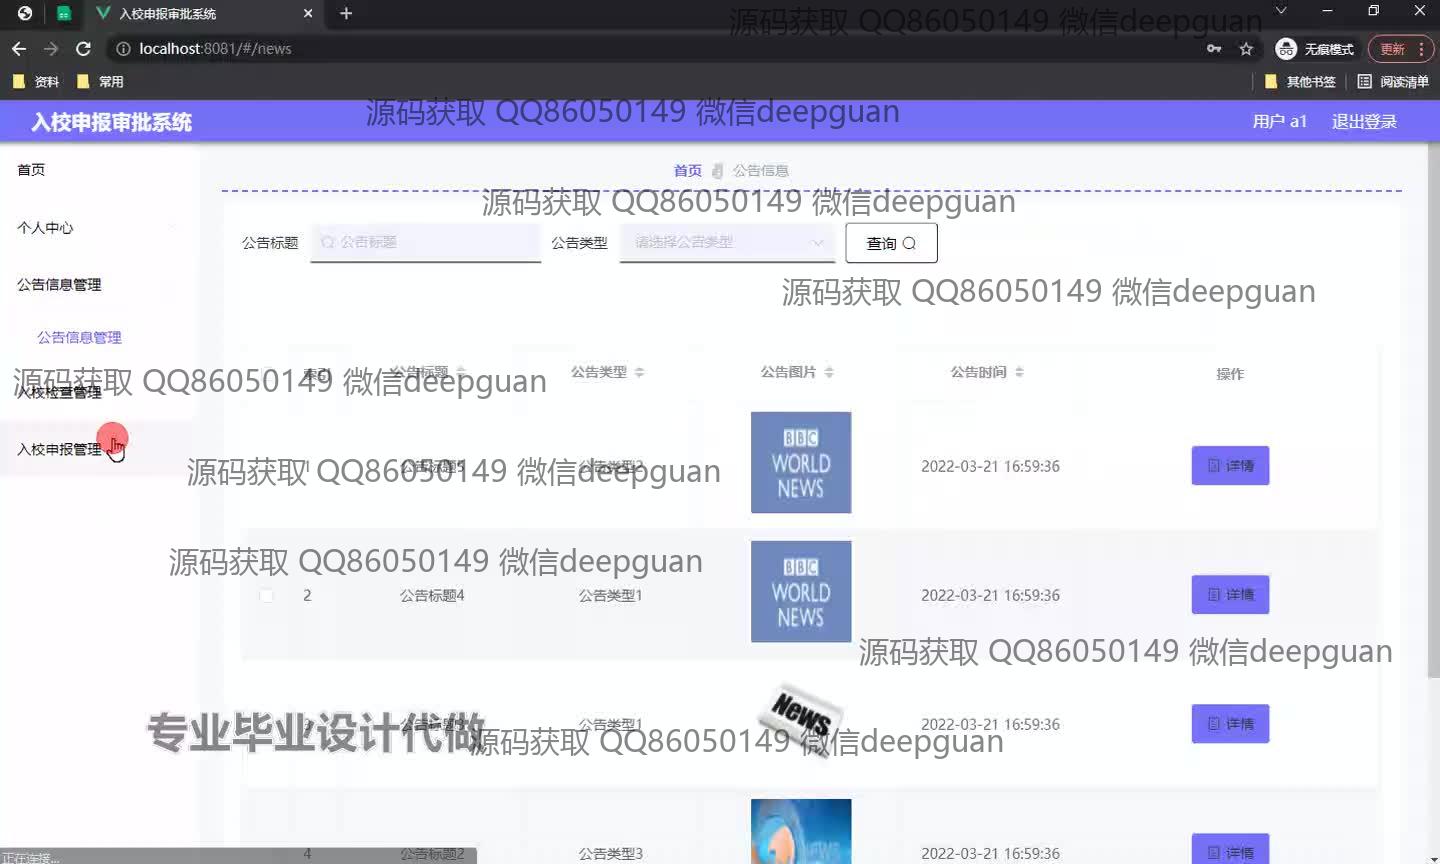Open 首页 in the sidebar
Viewport: 1440px width, 864px height.
tap(31, 170)
